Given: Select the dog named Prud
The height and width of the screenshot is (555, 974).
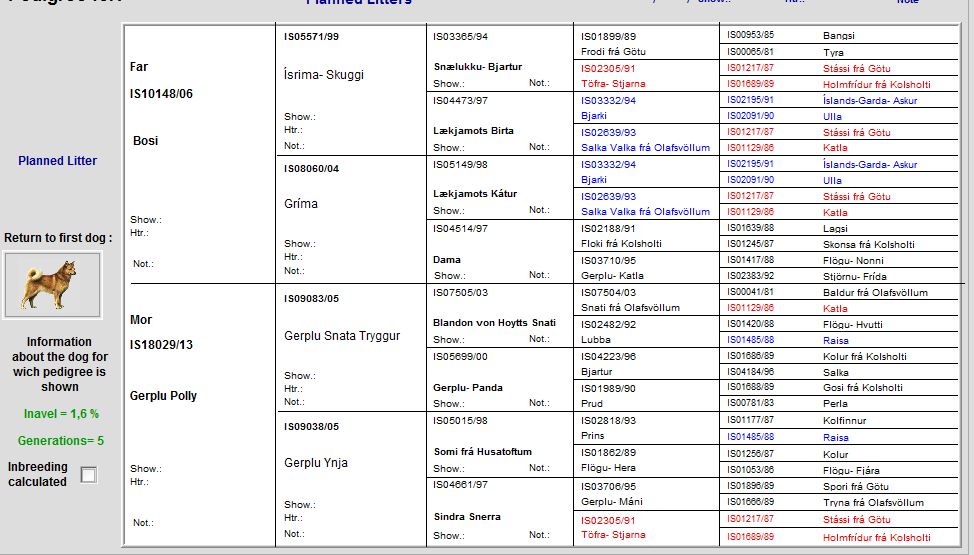Looking at the screenshot, I should 592,403.
